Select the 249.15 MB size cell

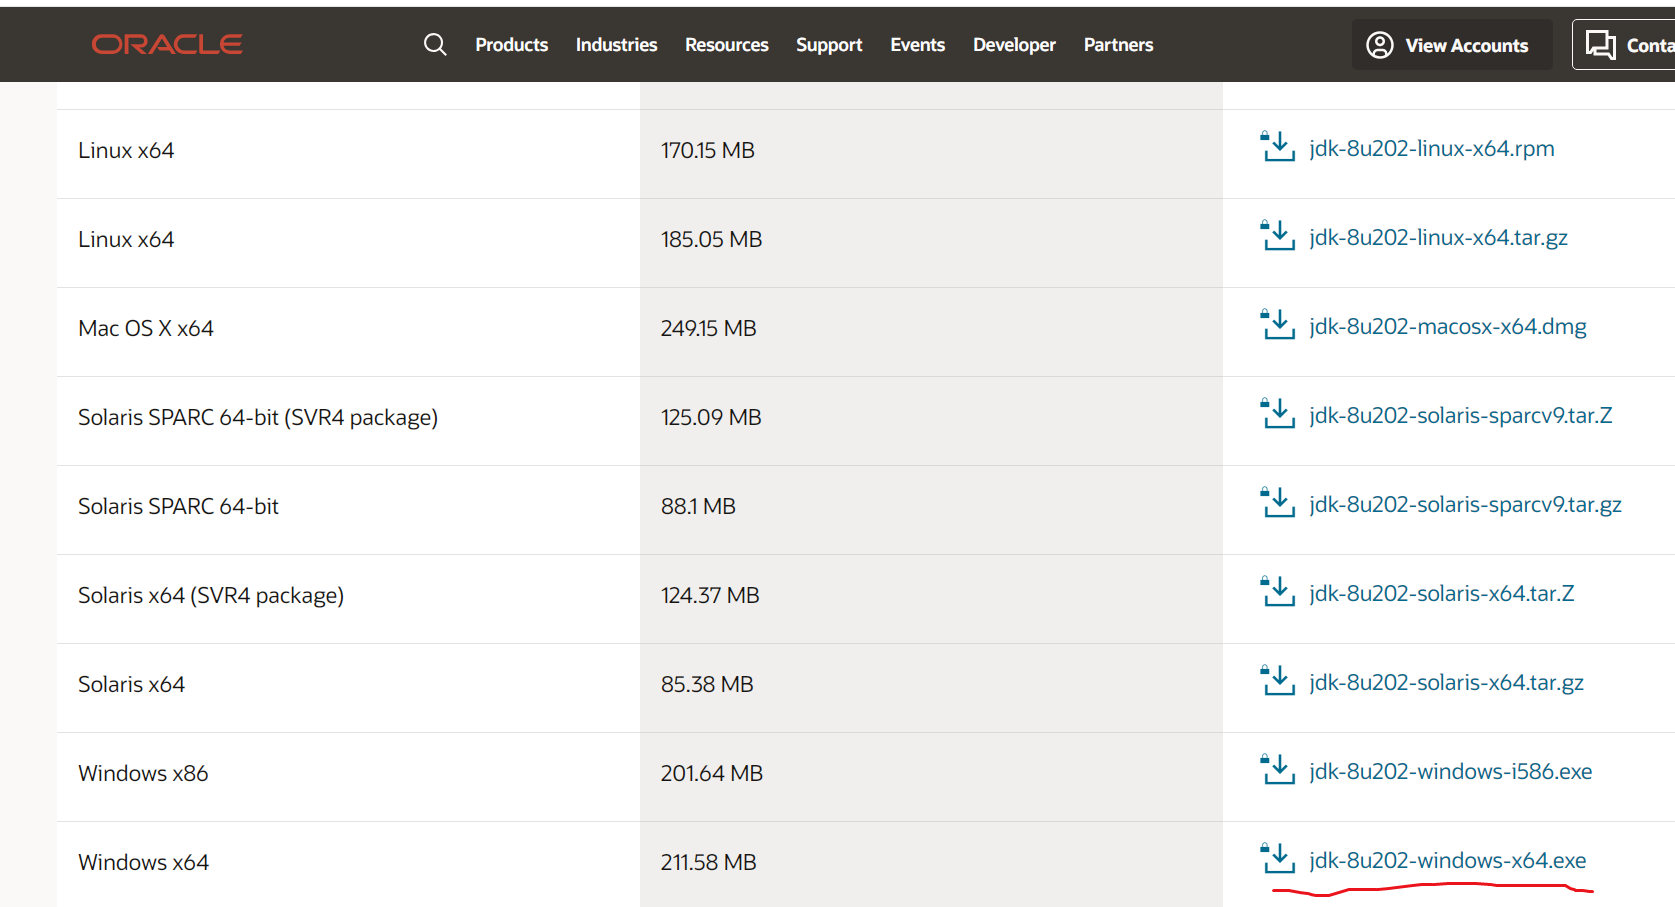click(931, 332)
